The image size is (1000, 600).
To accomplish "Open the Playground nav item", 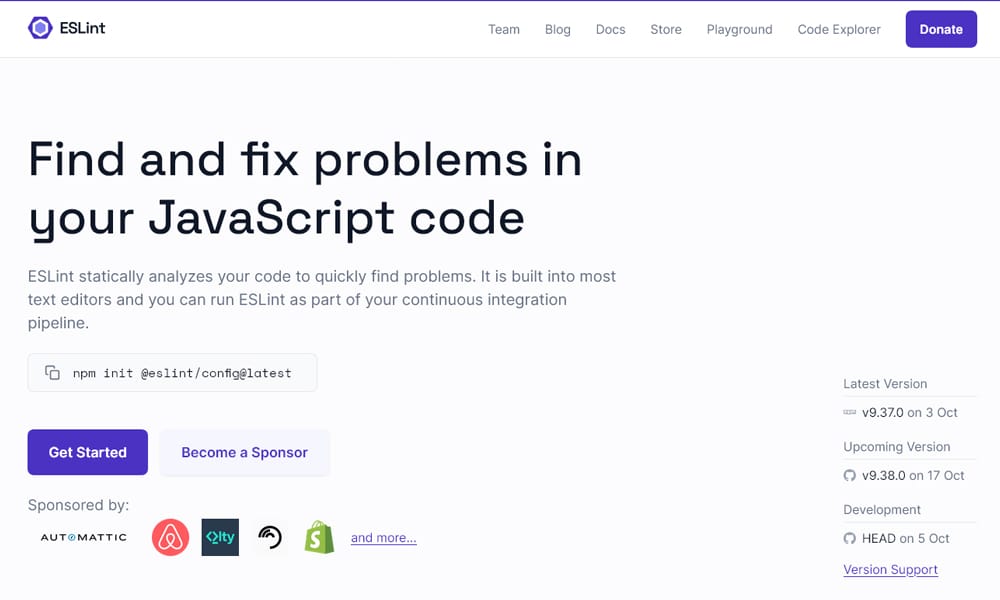I will coord(739,29).
